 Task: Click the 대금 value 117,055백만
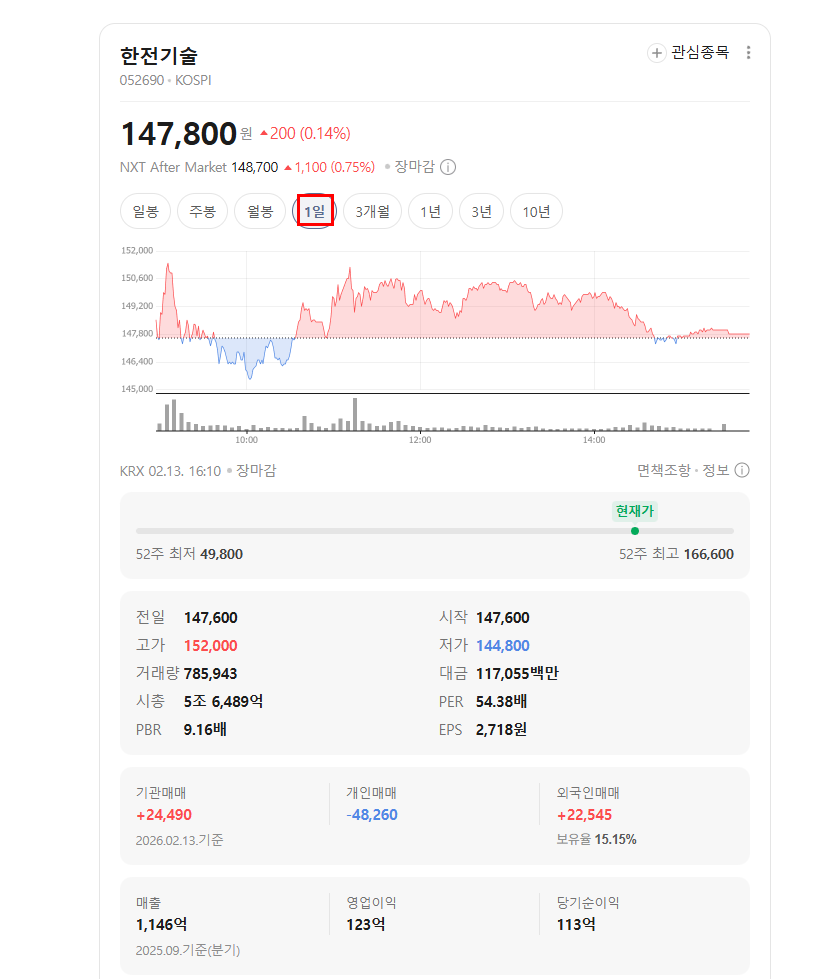(x=517, y=674)
